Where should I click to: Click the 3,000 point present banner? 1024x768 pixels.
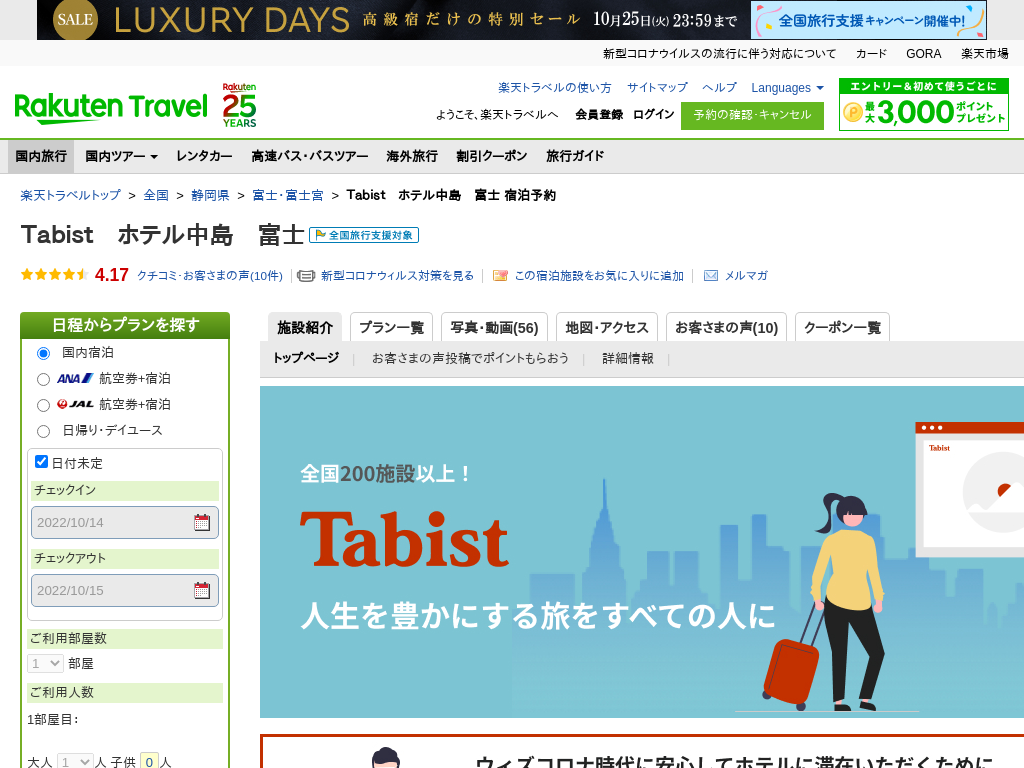[923, 104]
